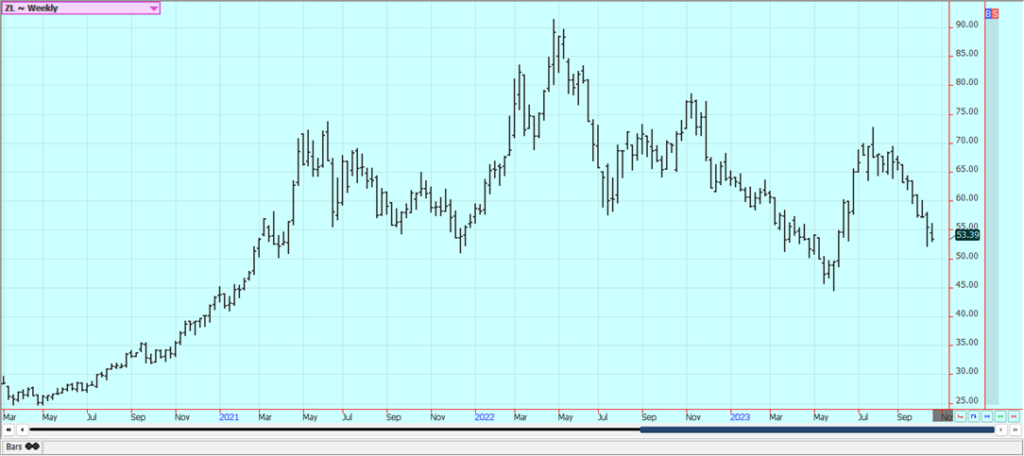Click the dark blue time scrollbar thumb
The height and width of the screenshot is (456, 1024).
tap(817, 430)
